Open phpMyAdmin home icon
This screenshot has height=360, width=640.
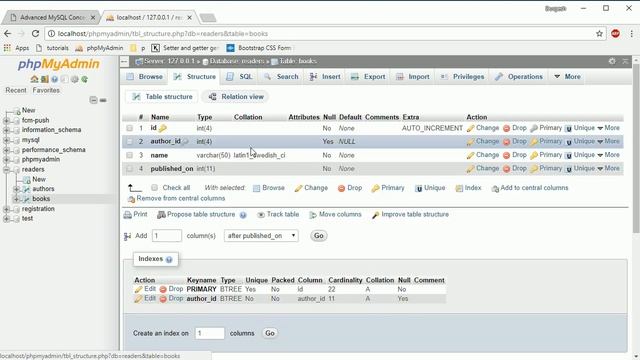pos(34,79)
